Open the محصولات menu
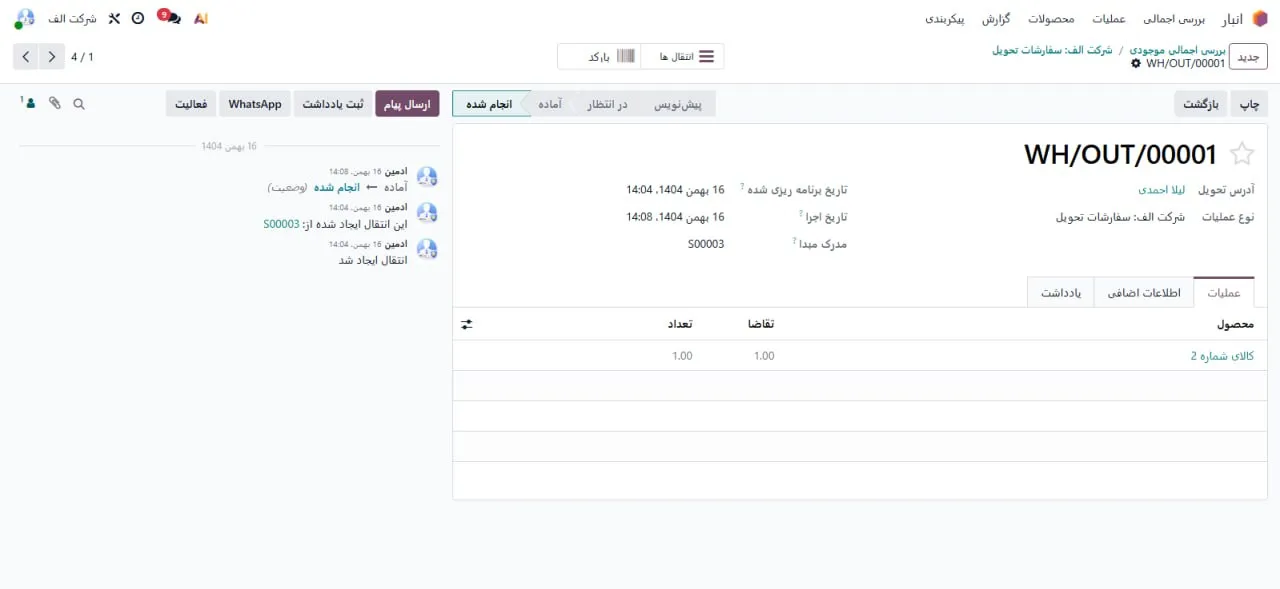The image size is (1280, 589). click(x=1051, y=18)
